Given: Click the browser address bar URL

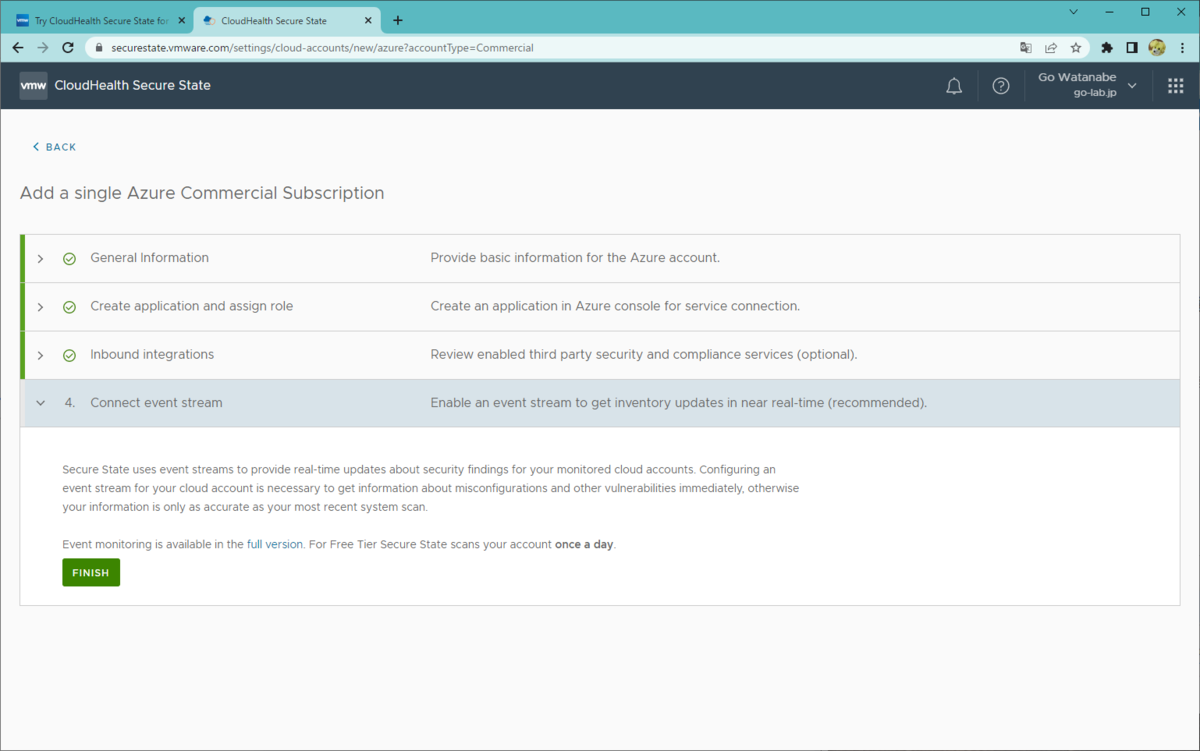Looking at the screenshot, I should click(322, 47).
